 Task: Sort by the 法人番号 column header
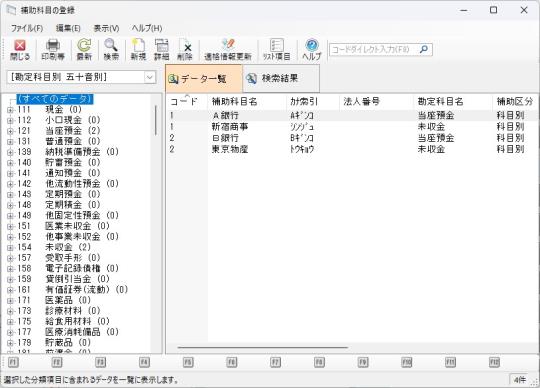[x=376, y=102]
